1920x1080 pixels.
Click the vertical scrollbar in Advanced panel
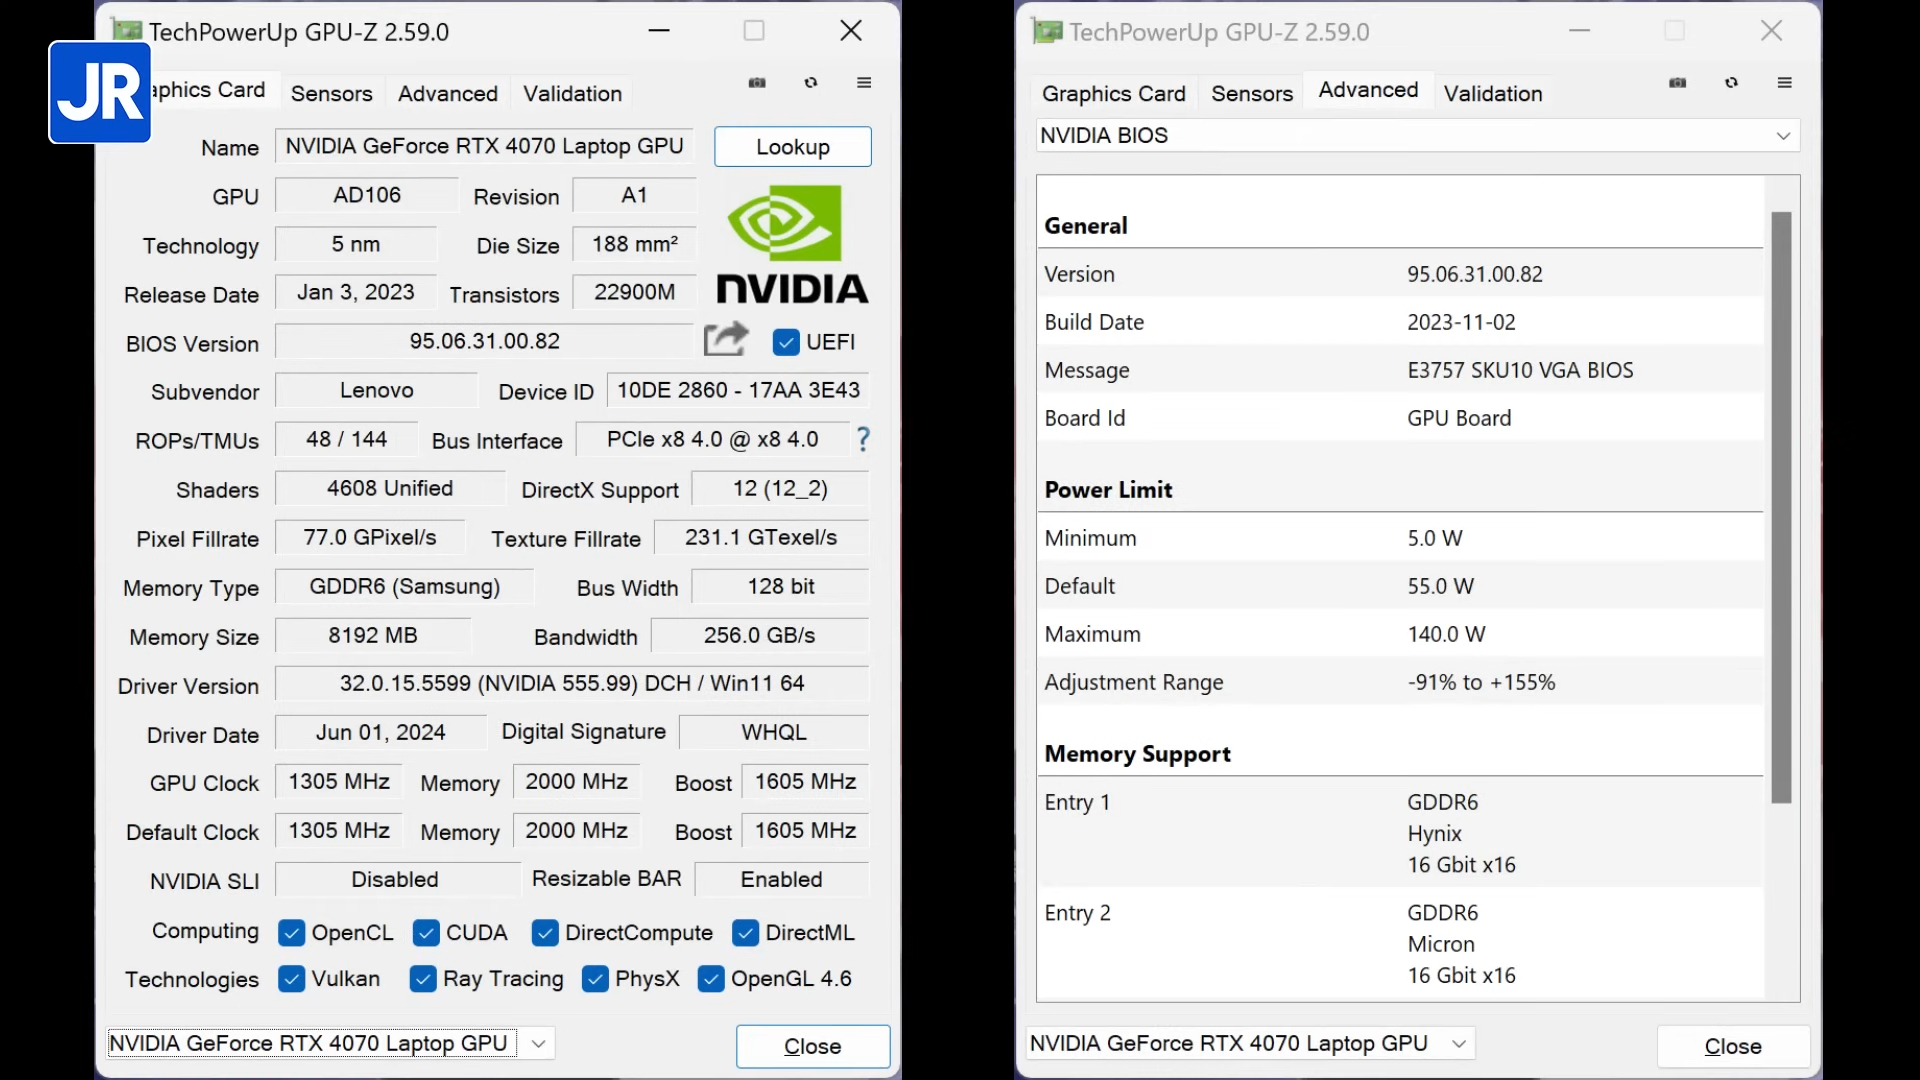pyautogui.click(x=1781, y=507)
